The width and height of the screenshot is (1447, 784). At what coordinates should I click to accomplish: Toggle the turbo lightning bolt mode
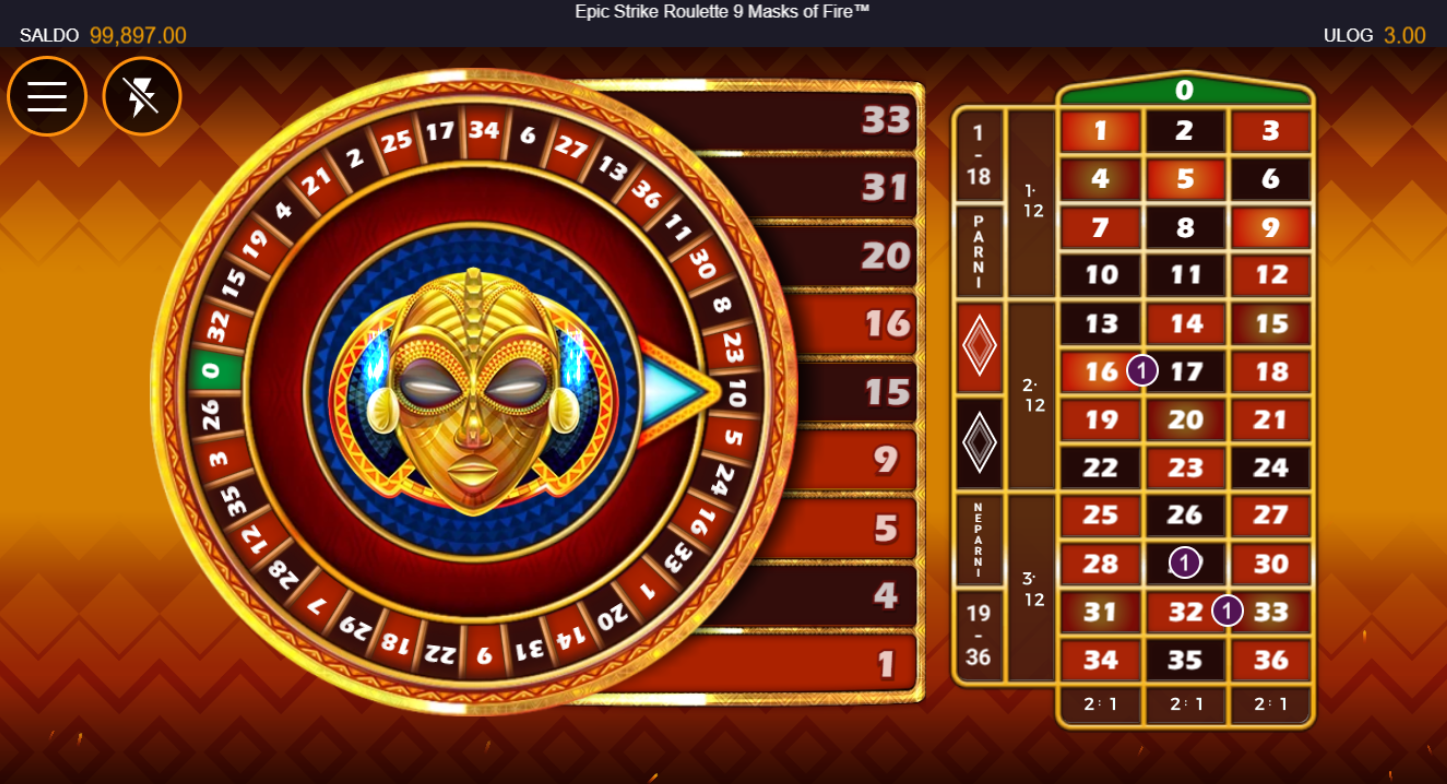[x=142, y=96]
